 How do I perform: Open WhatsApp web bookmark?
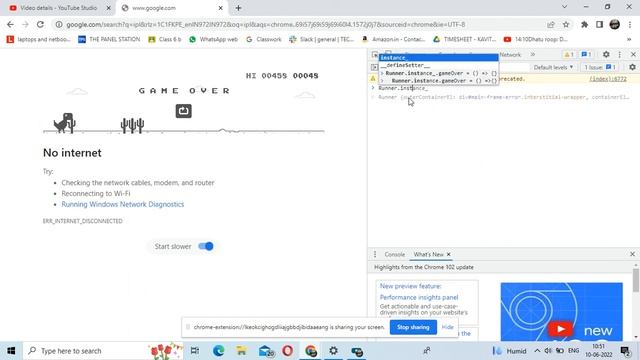(213, 39)
